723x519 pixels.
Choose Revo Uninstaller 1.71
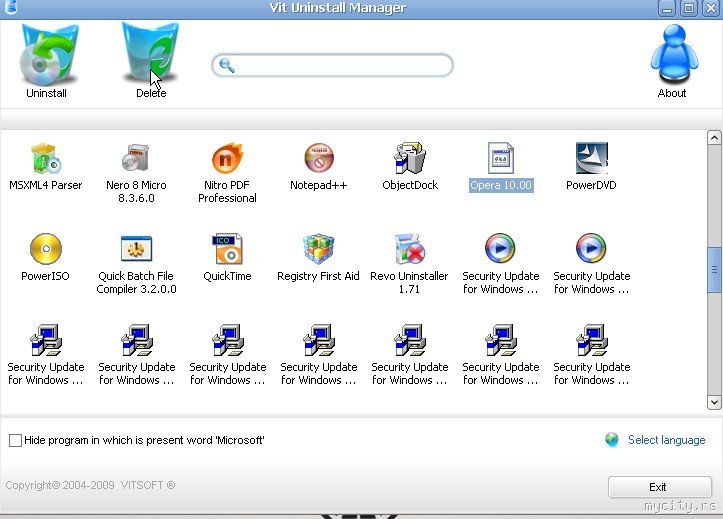409,264
